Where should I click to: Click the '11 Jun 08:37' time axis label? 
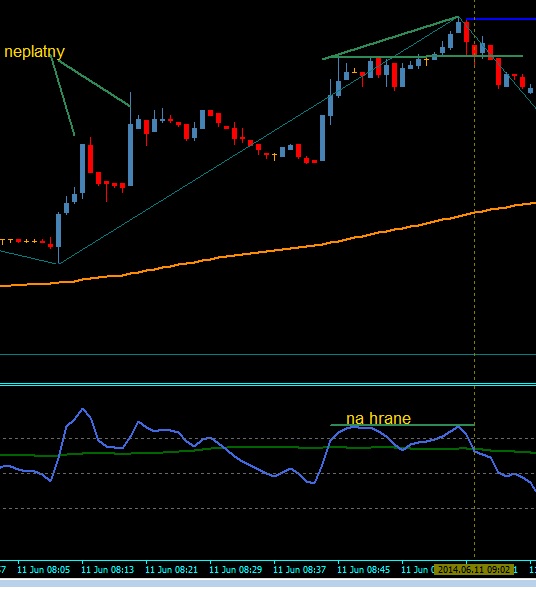click(299, 570)
